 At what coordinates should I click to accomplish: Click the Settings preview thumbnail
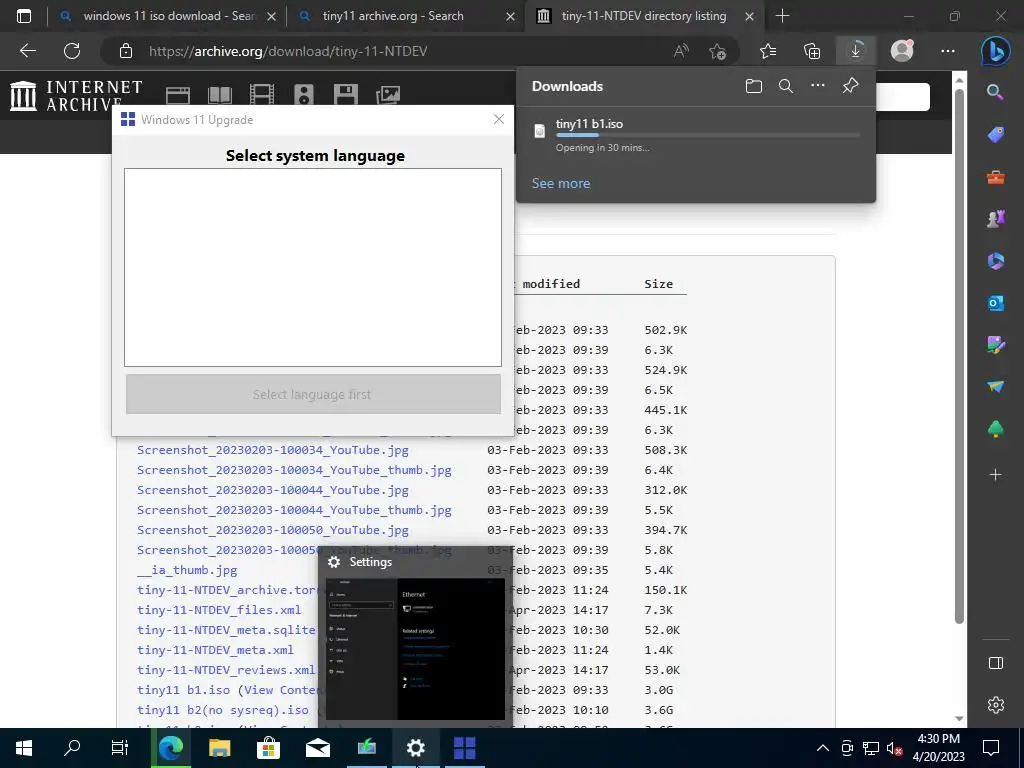click(415, 648)
